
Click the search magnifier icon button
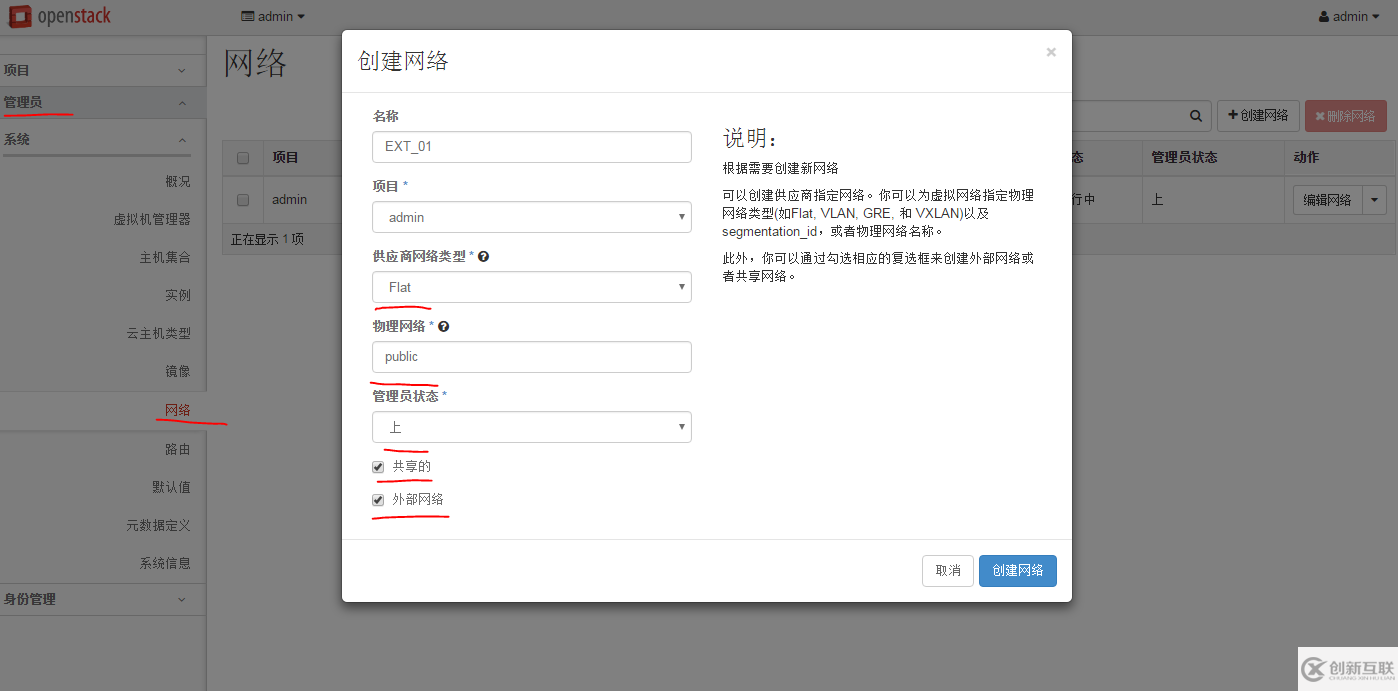tap(1196, 116)
